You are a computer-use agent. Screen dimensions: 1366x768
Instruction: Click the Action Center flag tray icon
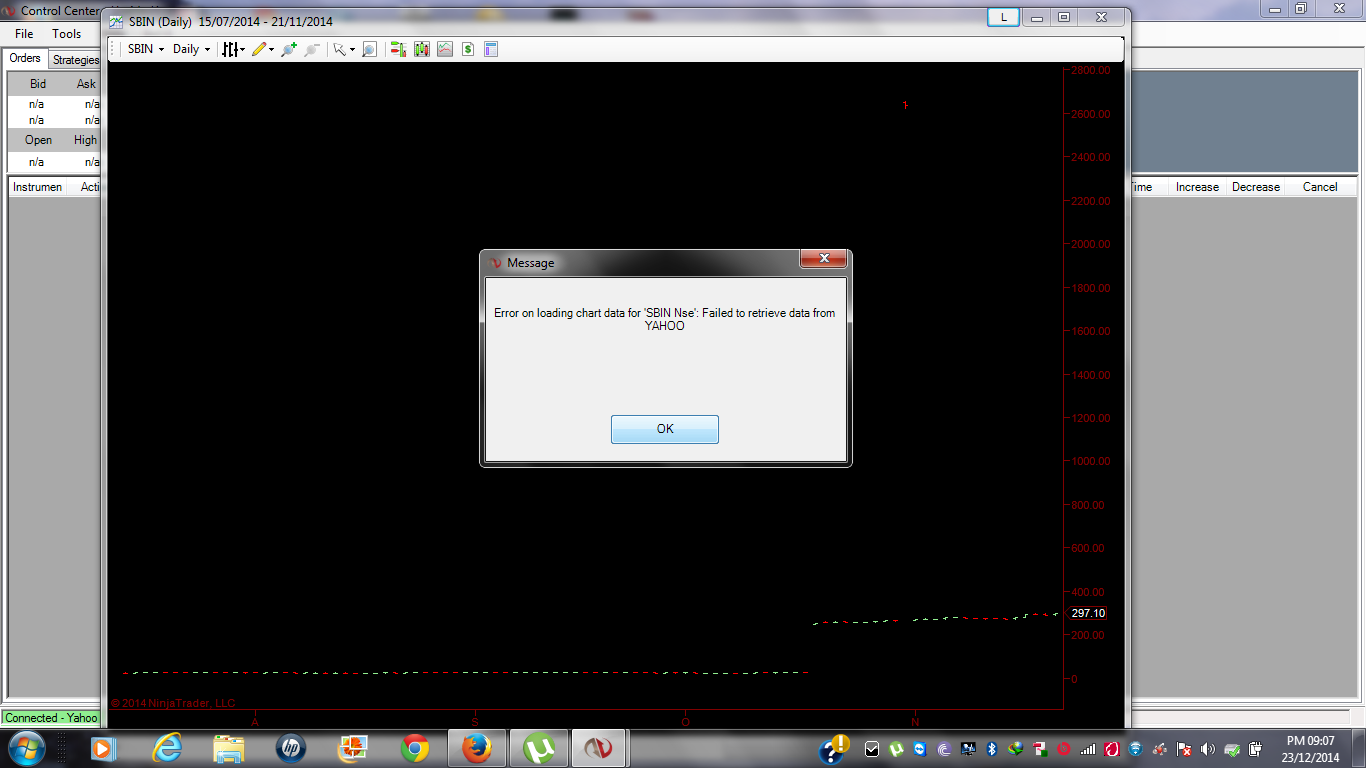tap(1184, 749)
